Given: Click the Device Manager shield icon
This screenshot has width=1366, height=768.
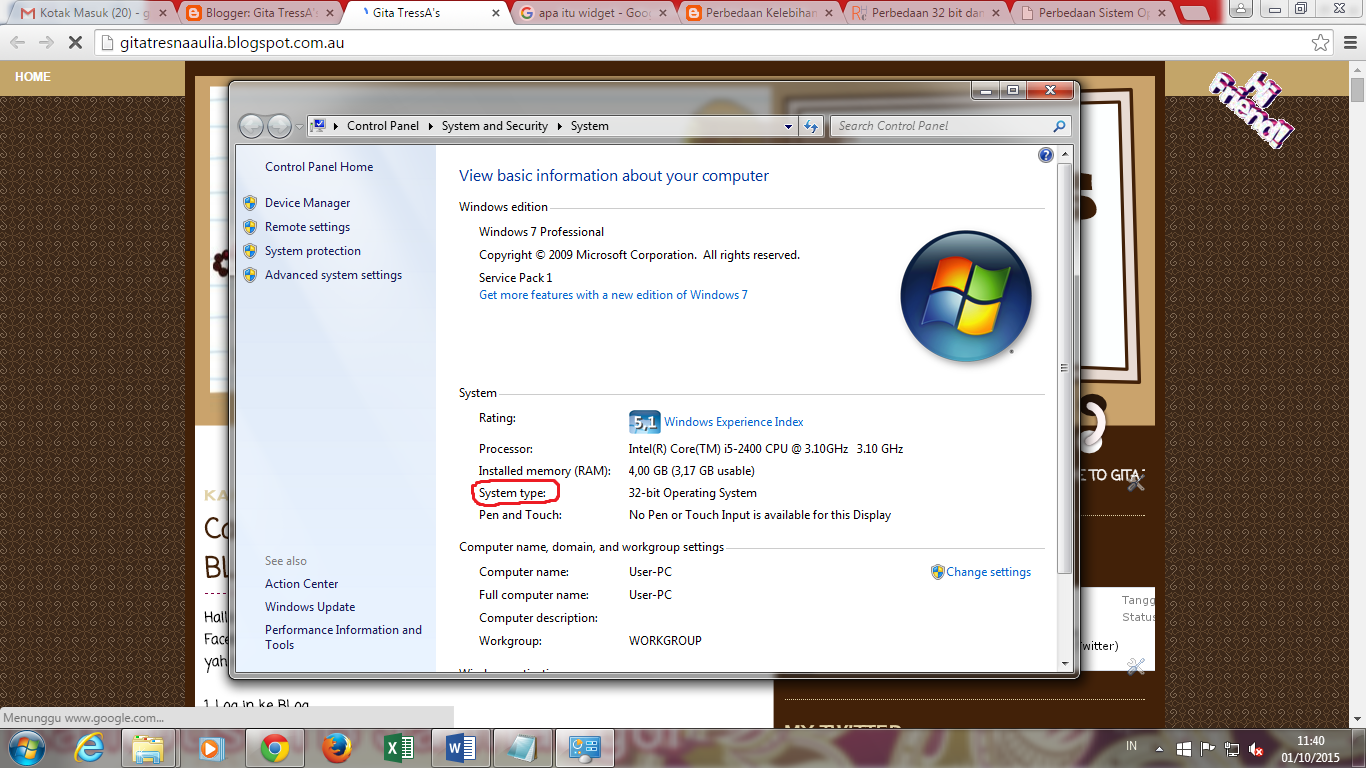Looking at the screenshot, I should point(250,203).
